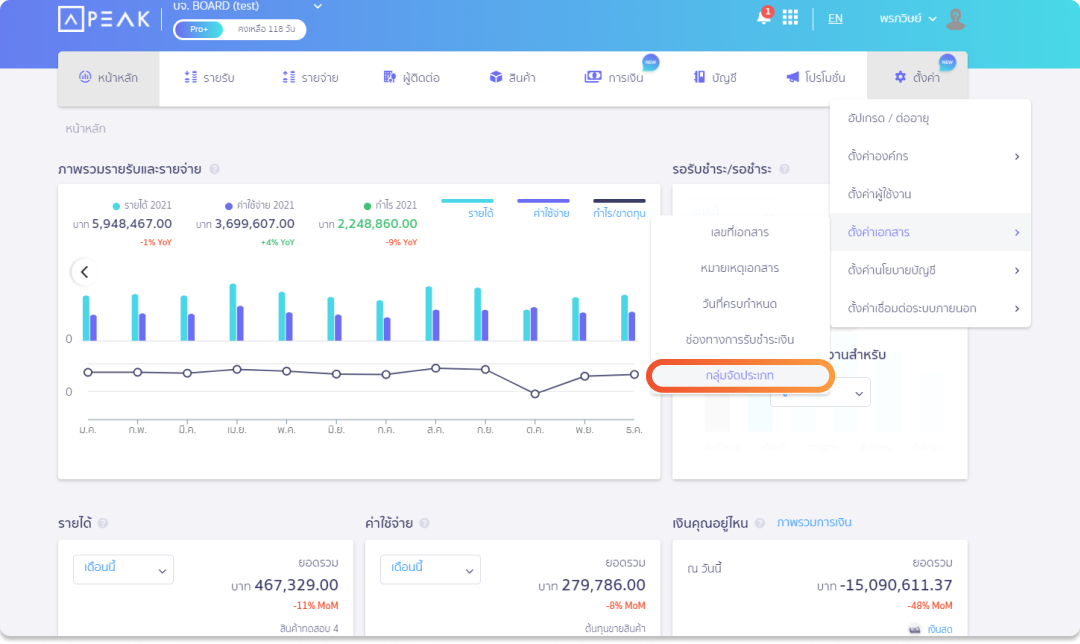
Task: Click the รายรับ list icon
Action: coord(191,77)
